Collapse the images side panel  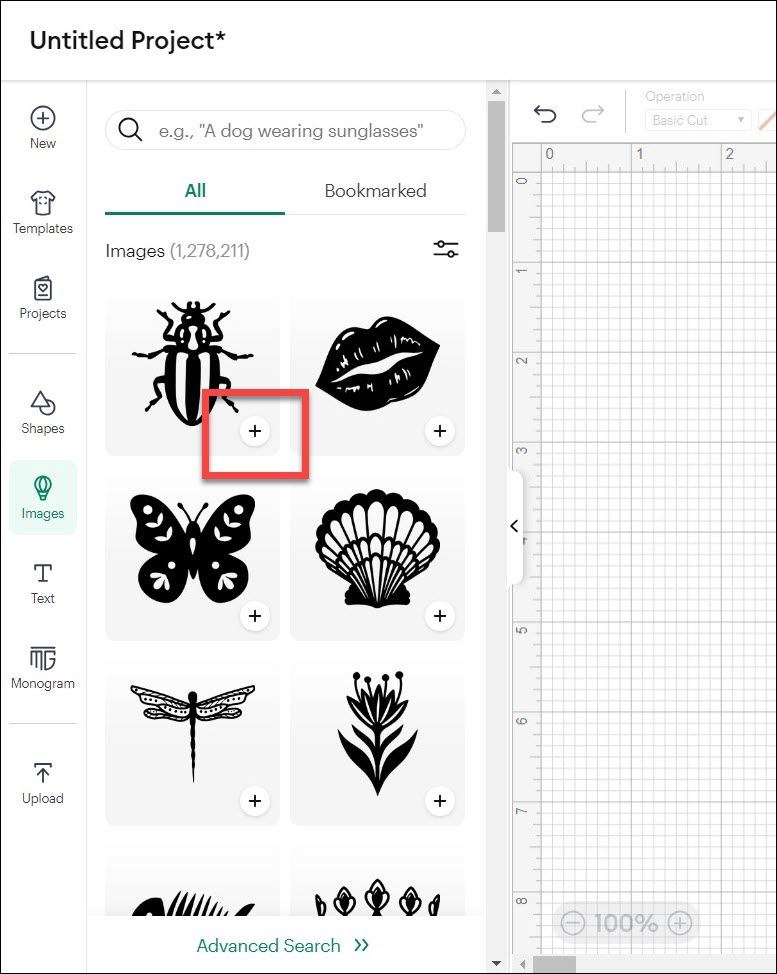(x=514, y=526)
